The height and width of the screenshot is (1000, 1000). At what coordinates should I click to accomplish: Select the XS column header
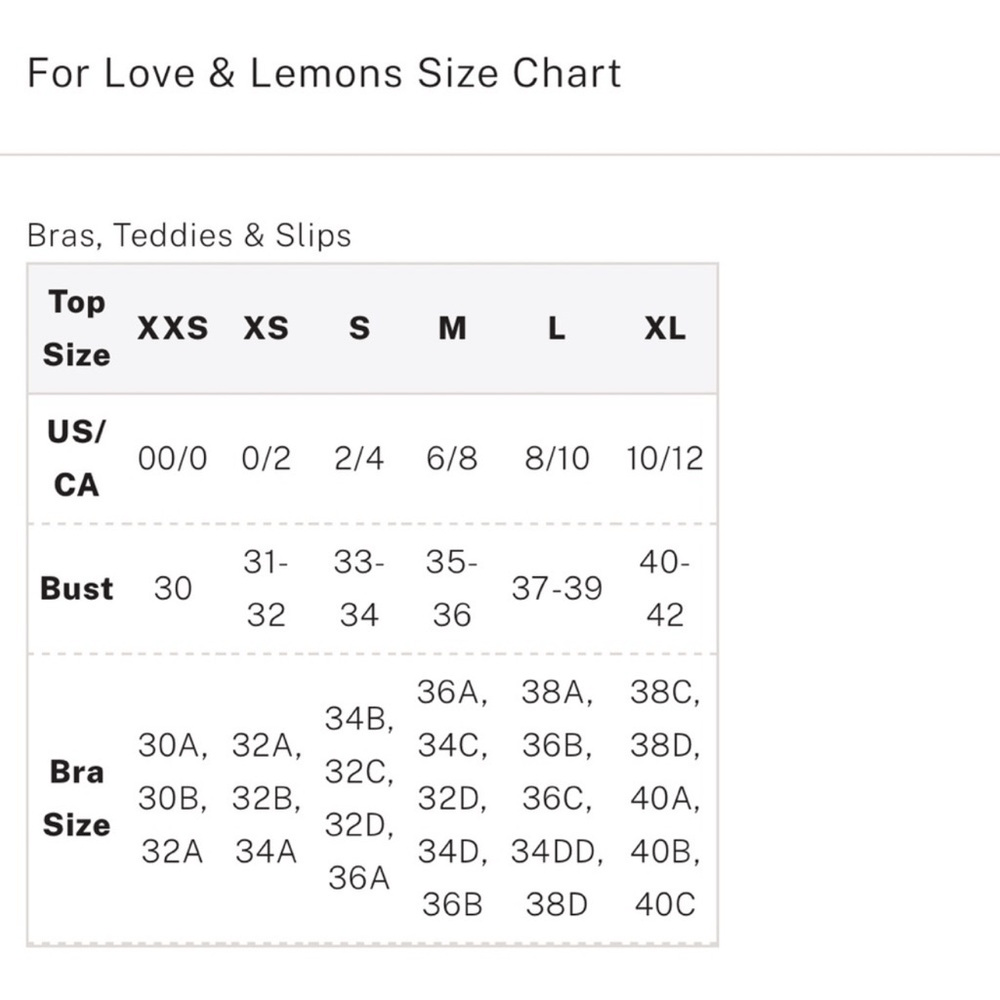(x=266, y=328)
